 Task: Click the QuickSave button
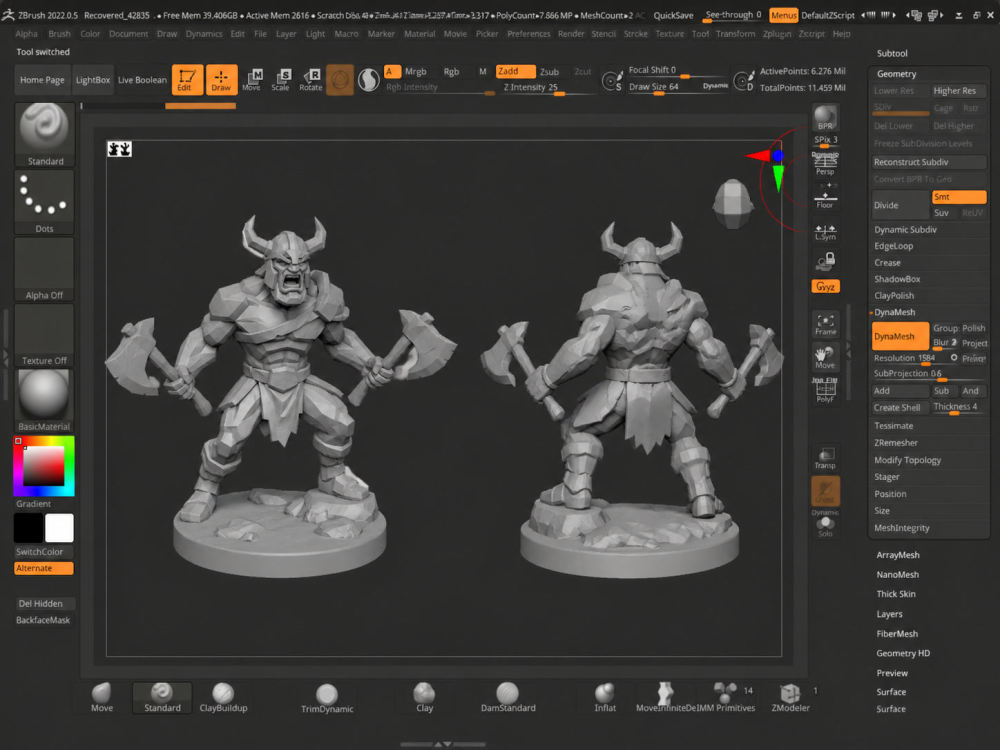point(673,15)
